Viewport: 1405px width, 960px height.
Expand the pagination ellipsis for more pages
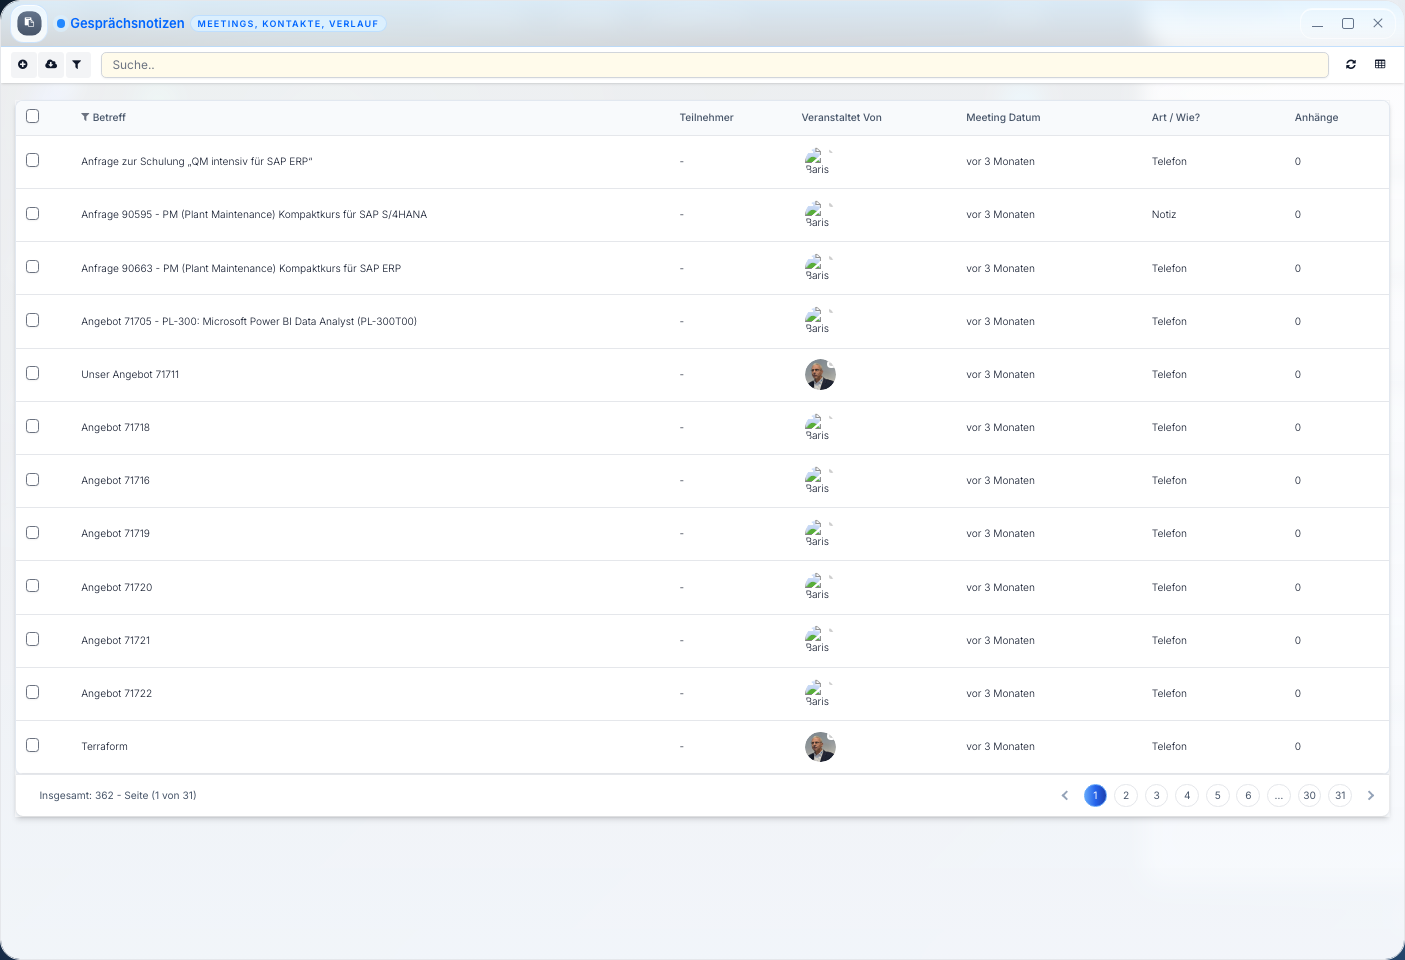(x=1278, y=796)
